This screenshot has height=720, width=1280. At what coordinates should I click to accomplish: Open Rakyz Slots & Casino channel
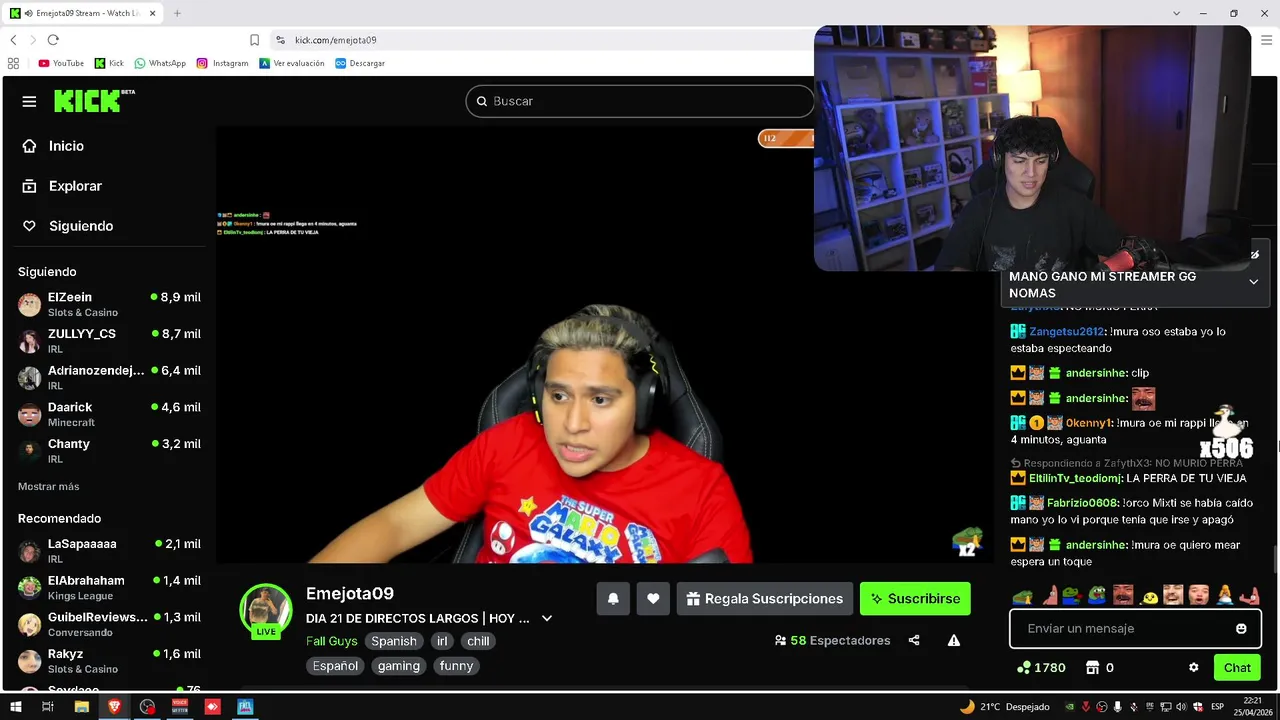click(x=109, y=661)
